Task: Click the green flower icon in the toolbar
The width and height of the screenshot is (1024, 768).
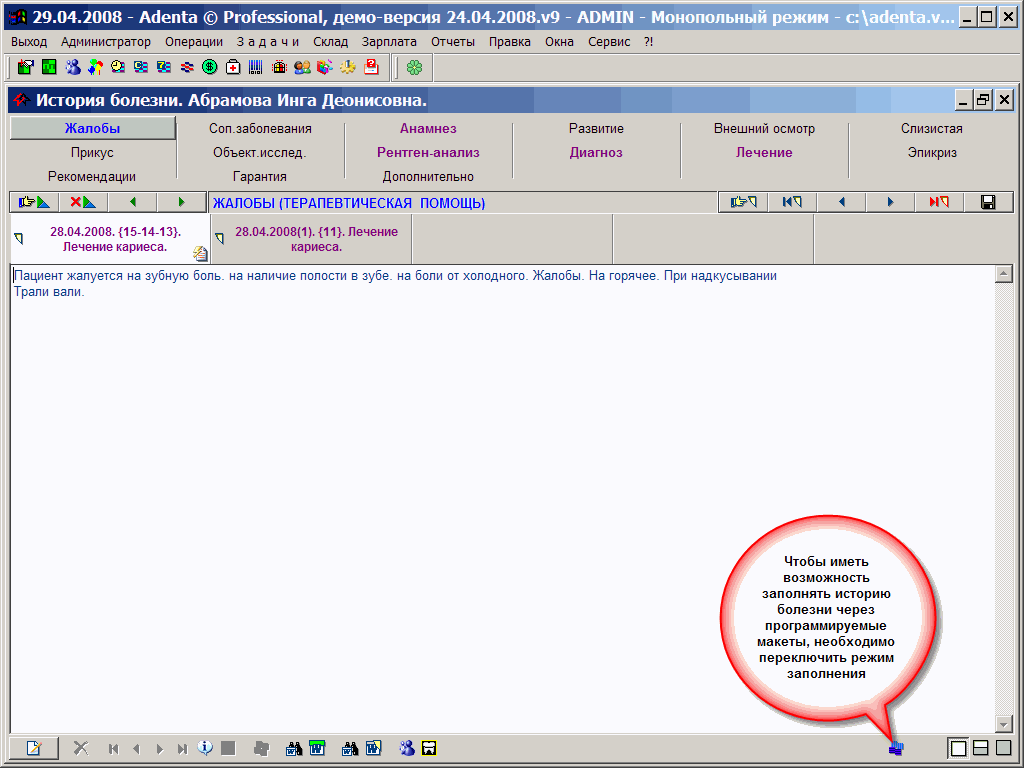Action: 414,67
